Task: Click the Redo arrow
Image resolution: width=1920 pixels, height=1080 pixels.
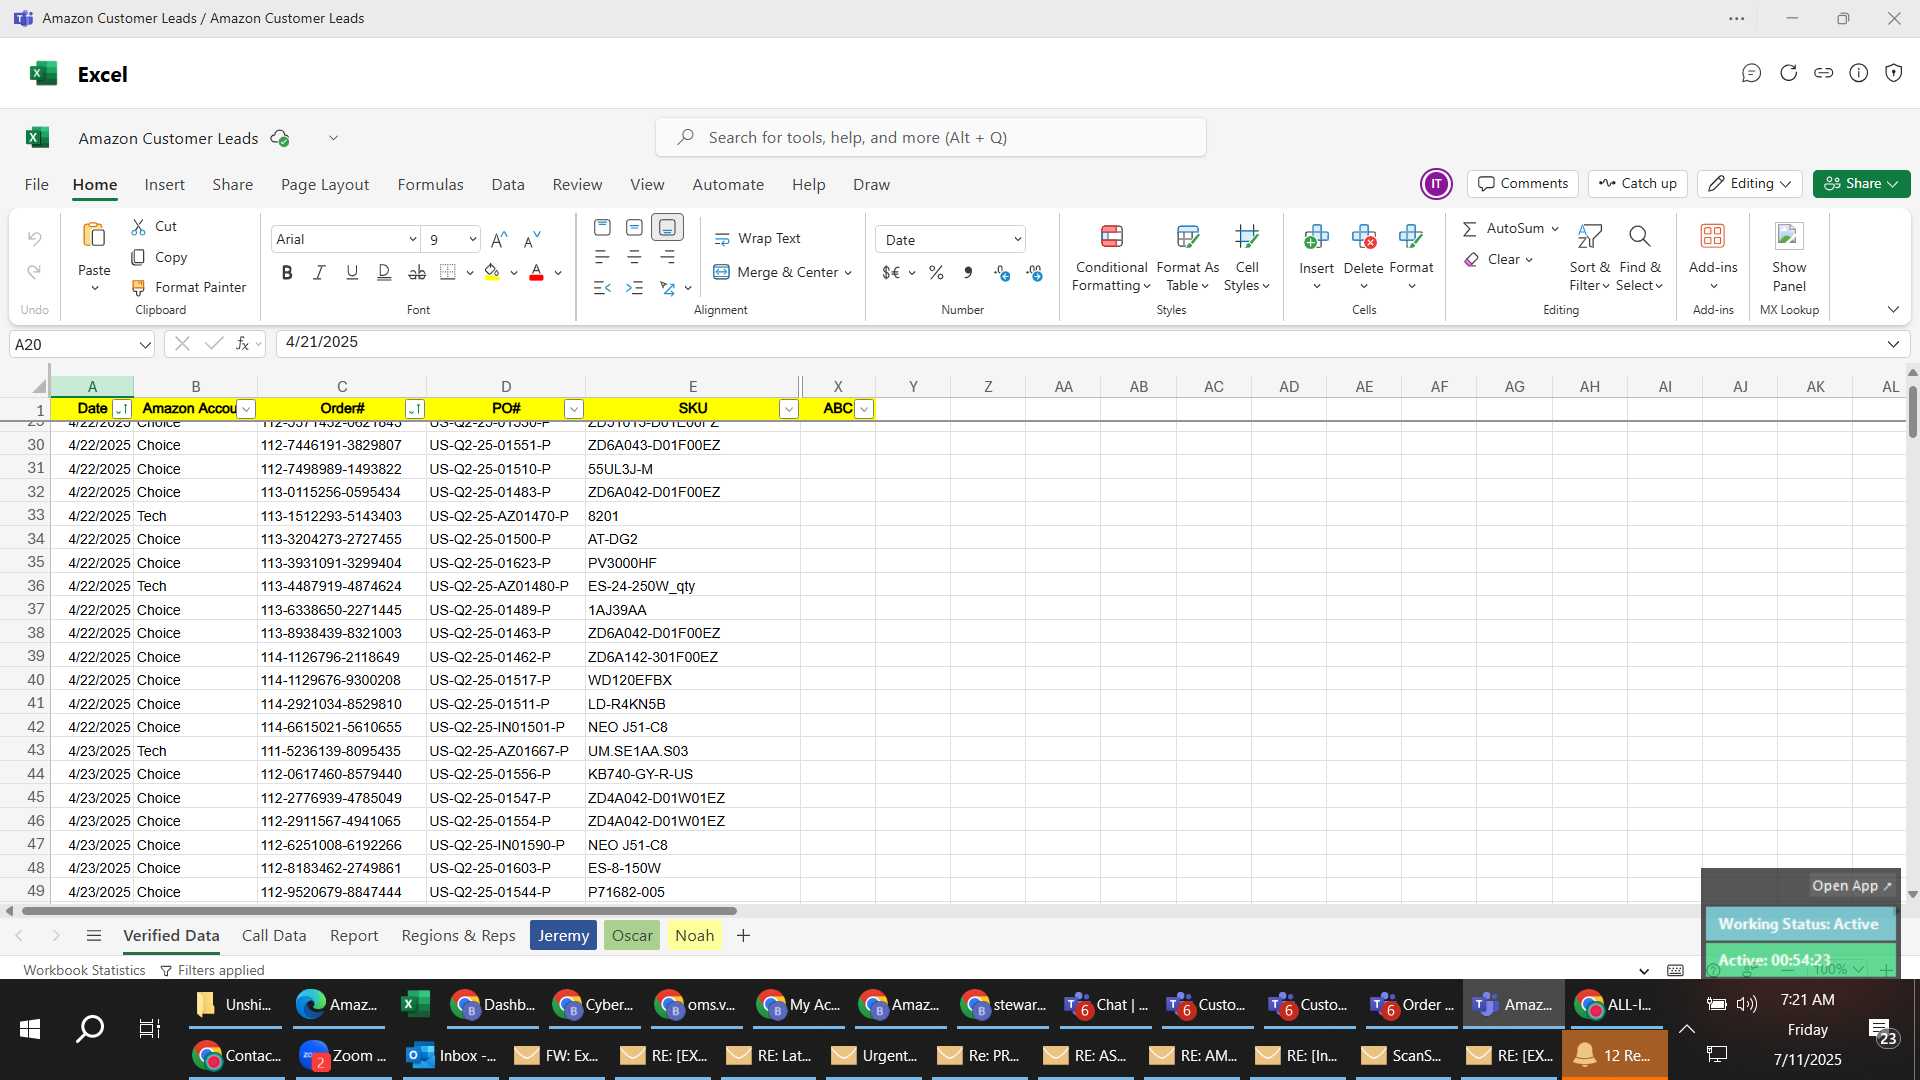Action: [x=35, y=272]
